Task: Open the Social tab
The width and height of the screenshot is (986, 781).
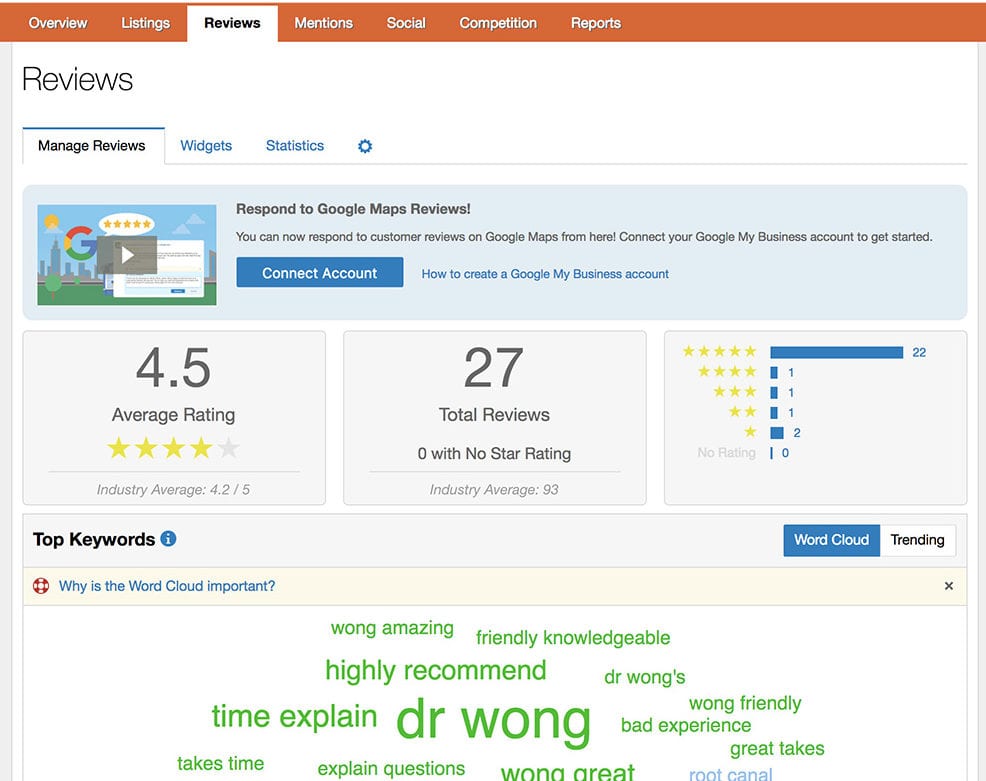Action: coord(406,23)
